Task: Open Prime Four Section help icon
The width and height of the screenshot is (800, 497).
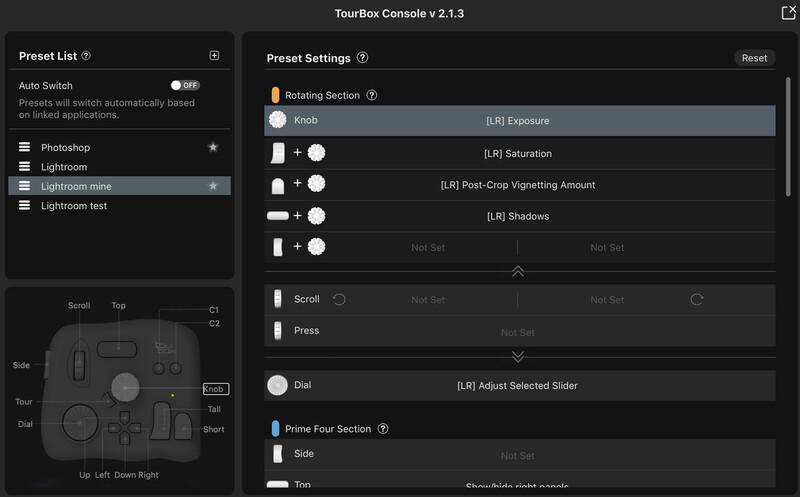Action: tap(383, 429)
